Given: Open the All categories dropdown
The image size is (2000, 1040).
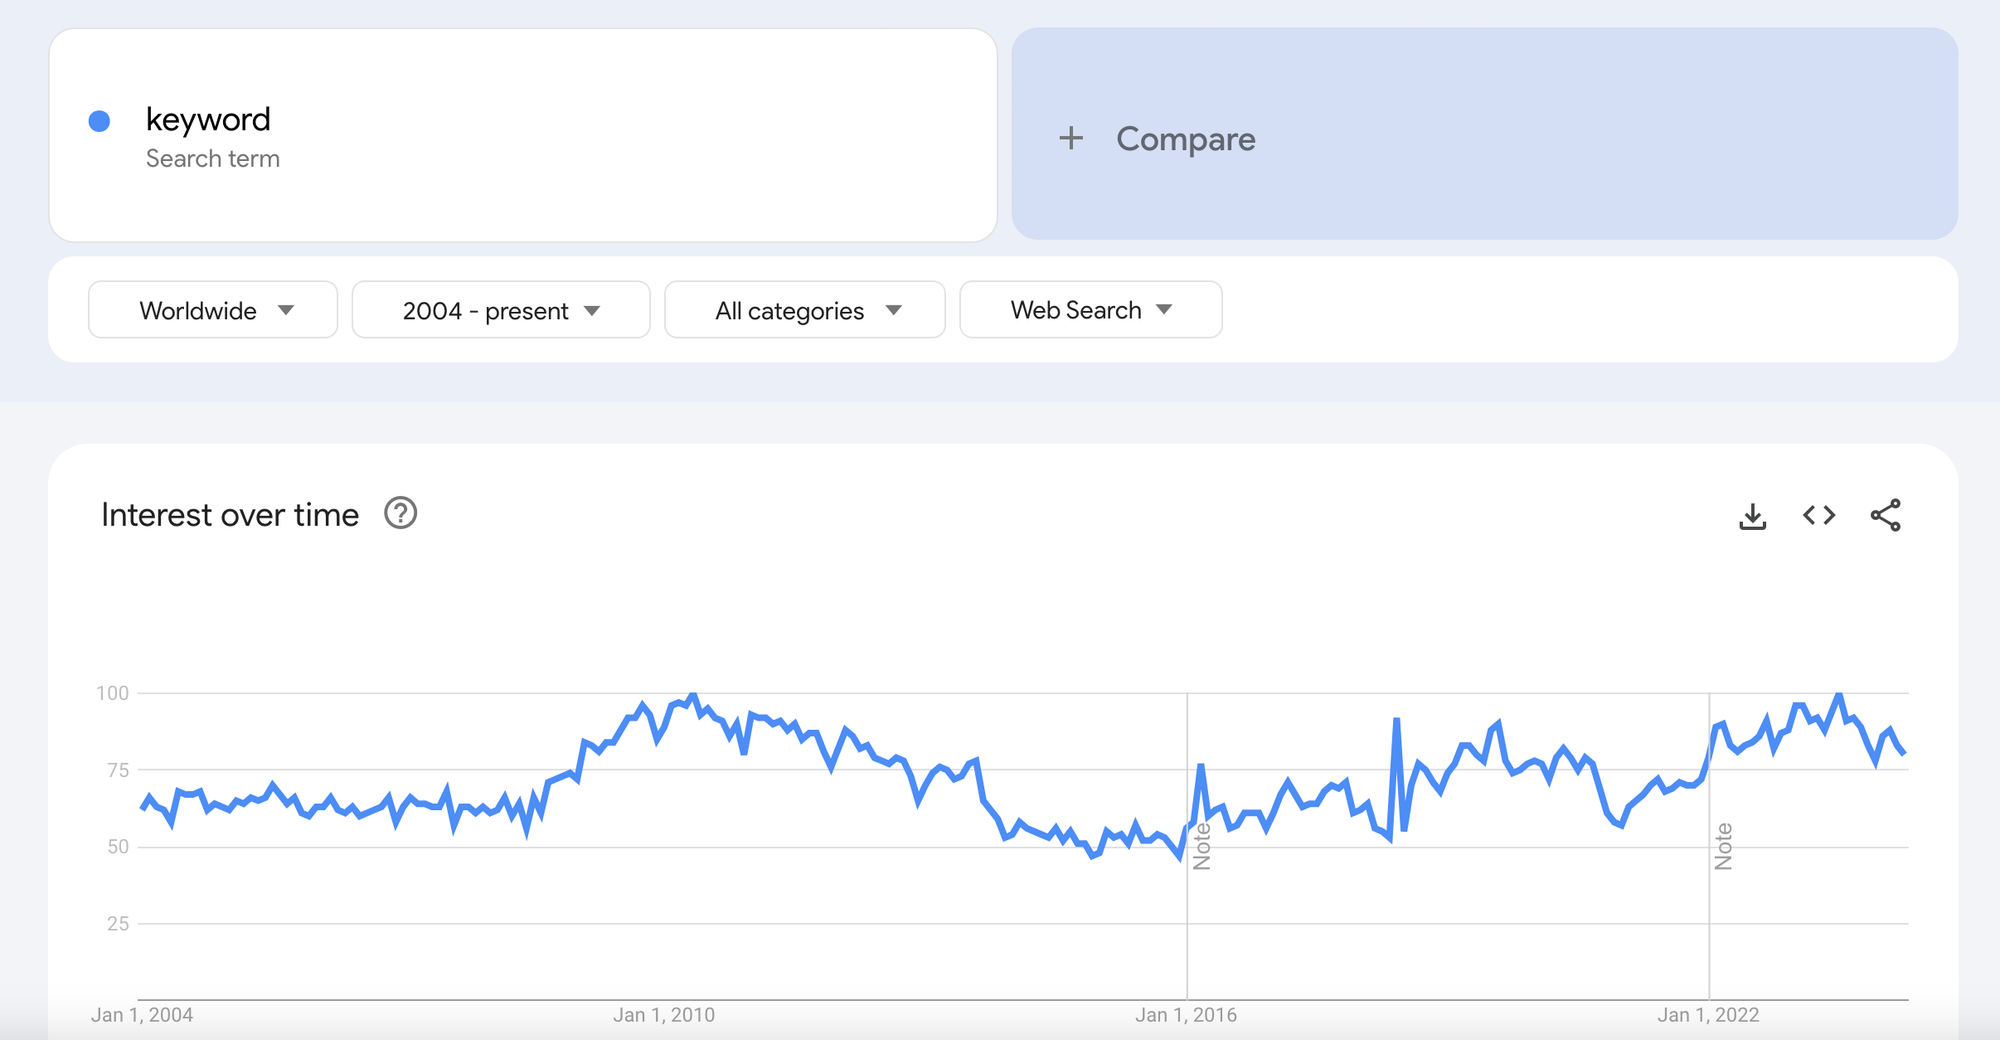Looking at the screenshot, I should click(804, 310).
